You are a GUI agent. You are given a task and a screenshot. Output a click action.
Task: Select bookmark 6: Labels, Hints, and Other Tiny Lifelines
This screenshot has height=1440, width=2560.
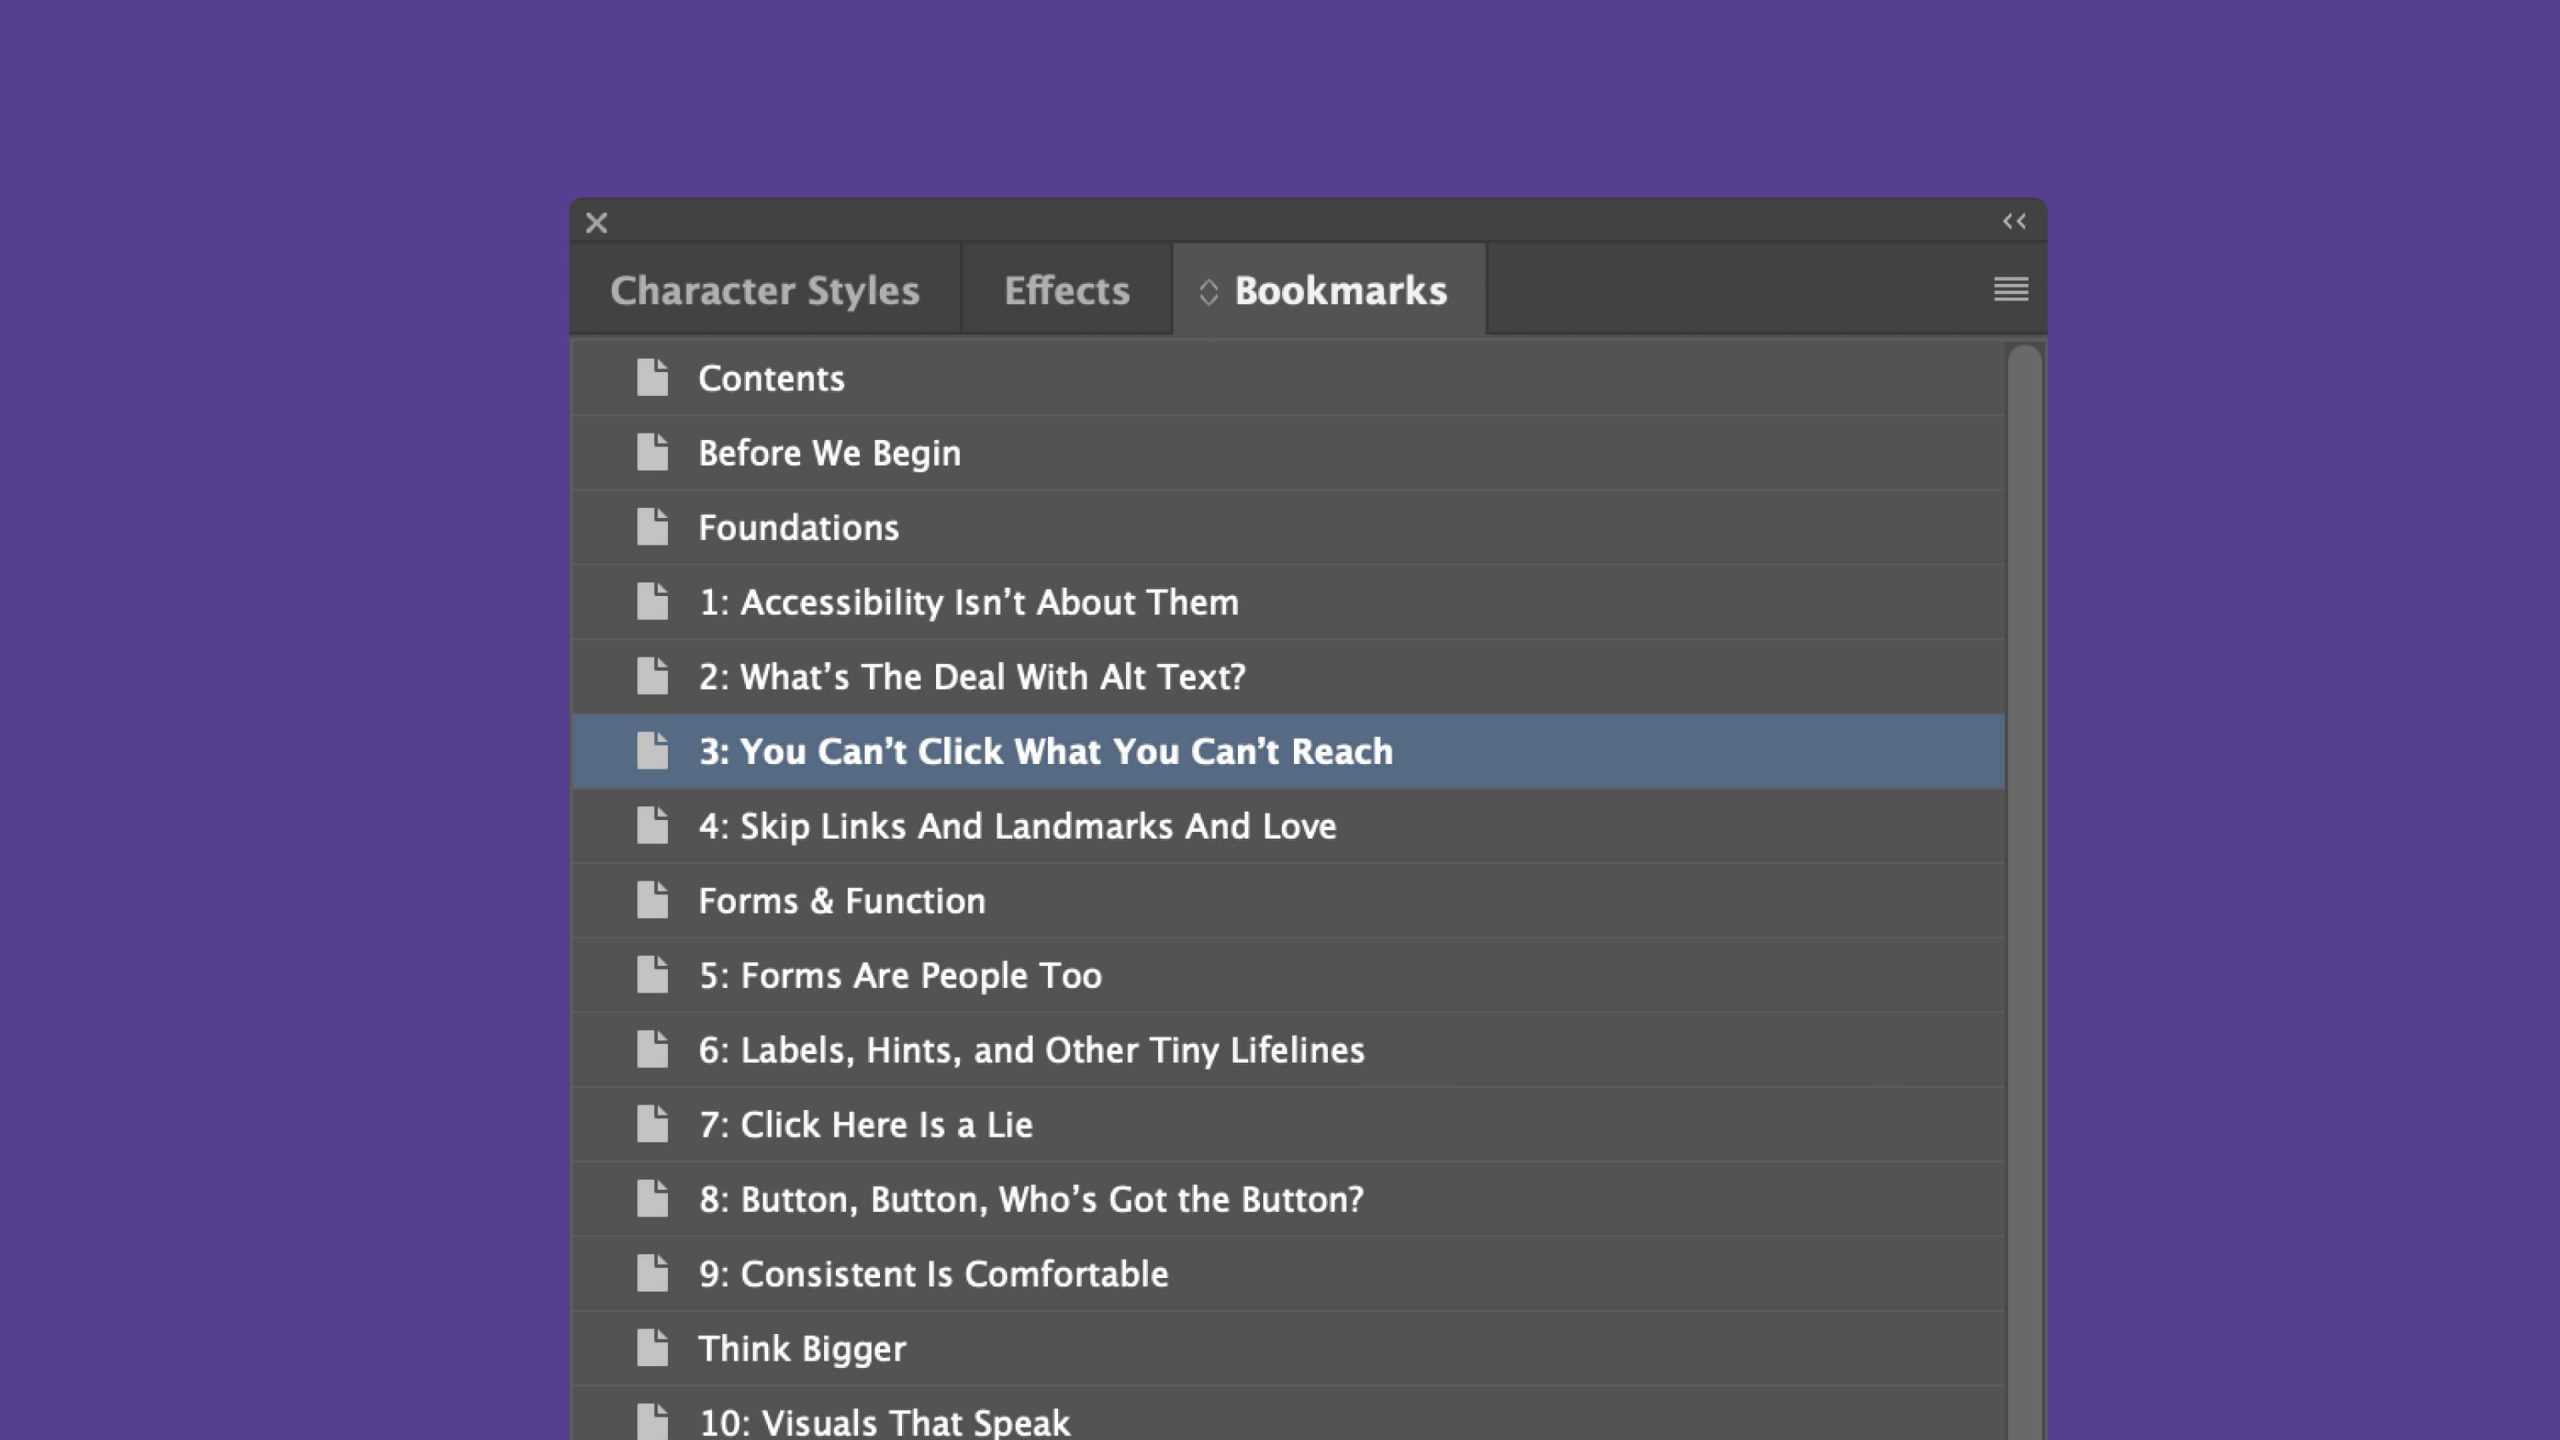pyautogui.click(x=1031, y=1050)
